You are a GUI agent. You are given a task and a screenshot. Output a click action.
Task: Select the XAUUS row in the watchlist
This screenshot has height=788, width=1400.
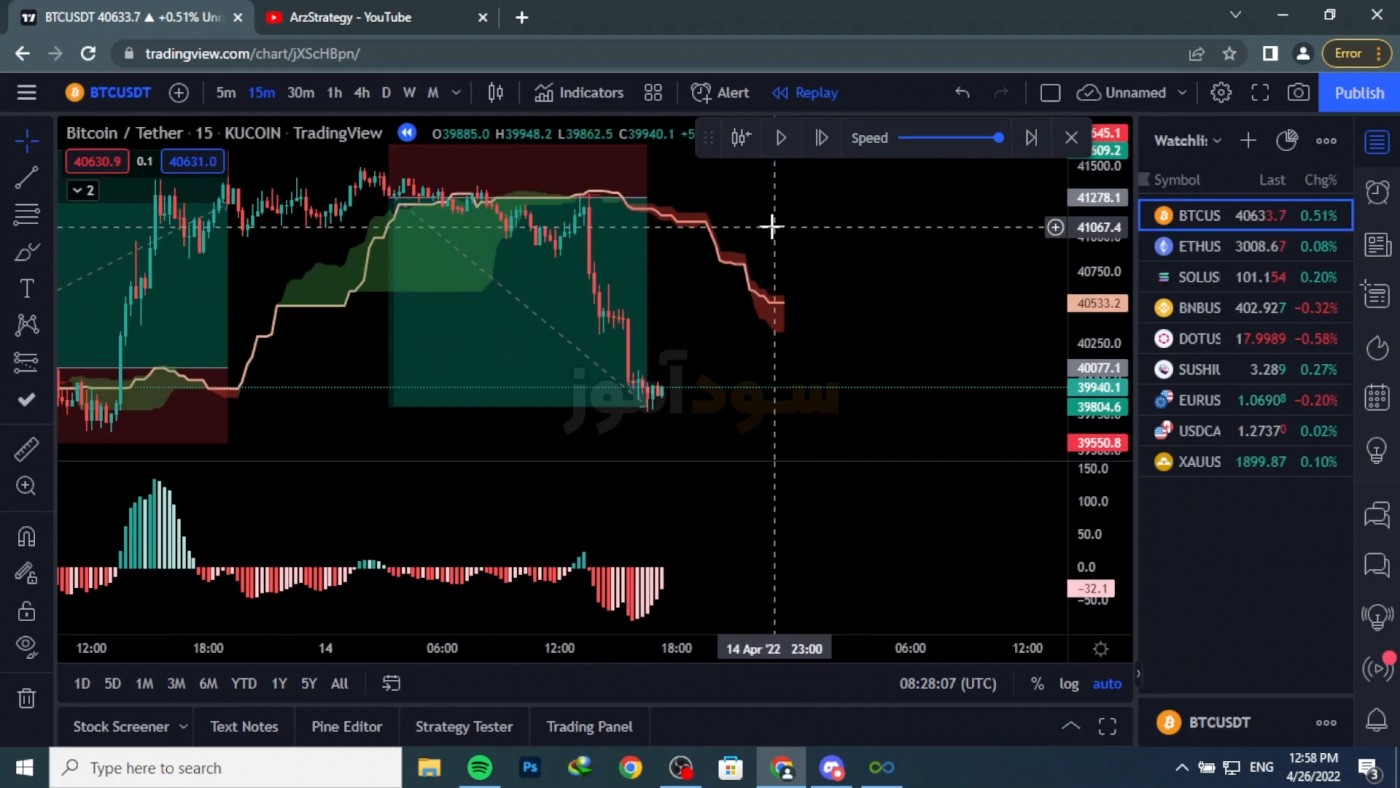click(1246, 461)
